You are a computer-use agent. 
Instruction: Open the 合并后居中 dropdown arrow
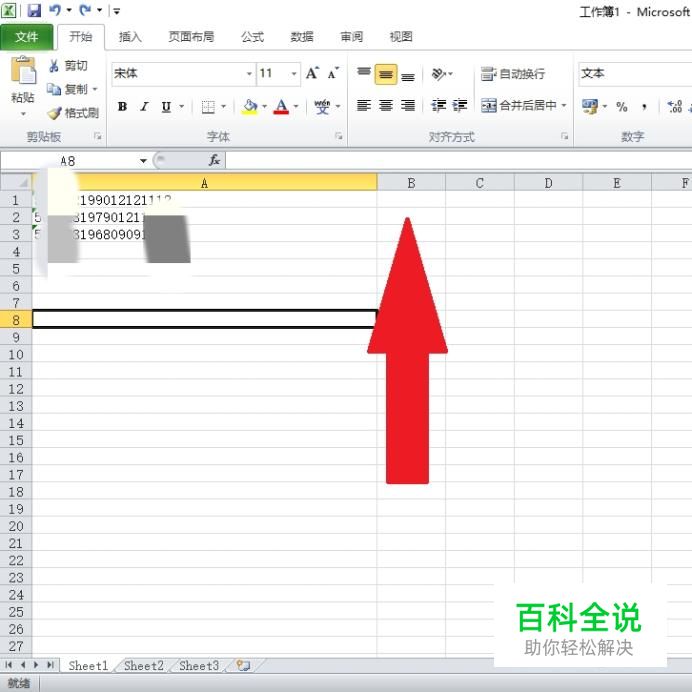point(564,105)
